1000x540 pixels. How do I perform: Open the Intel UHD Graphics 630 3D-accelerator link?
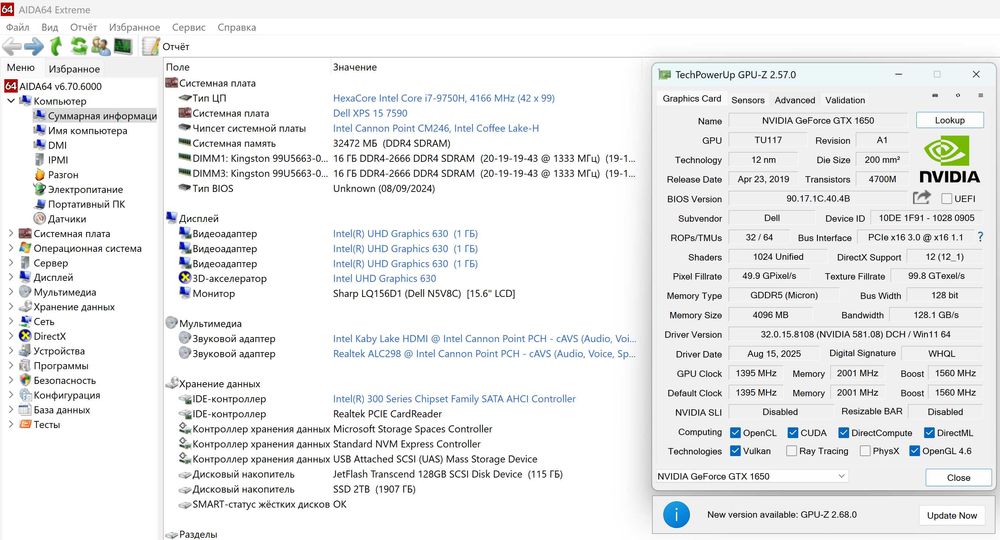coord(384,279)
